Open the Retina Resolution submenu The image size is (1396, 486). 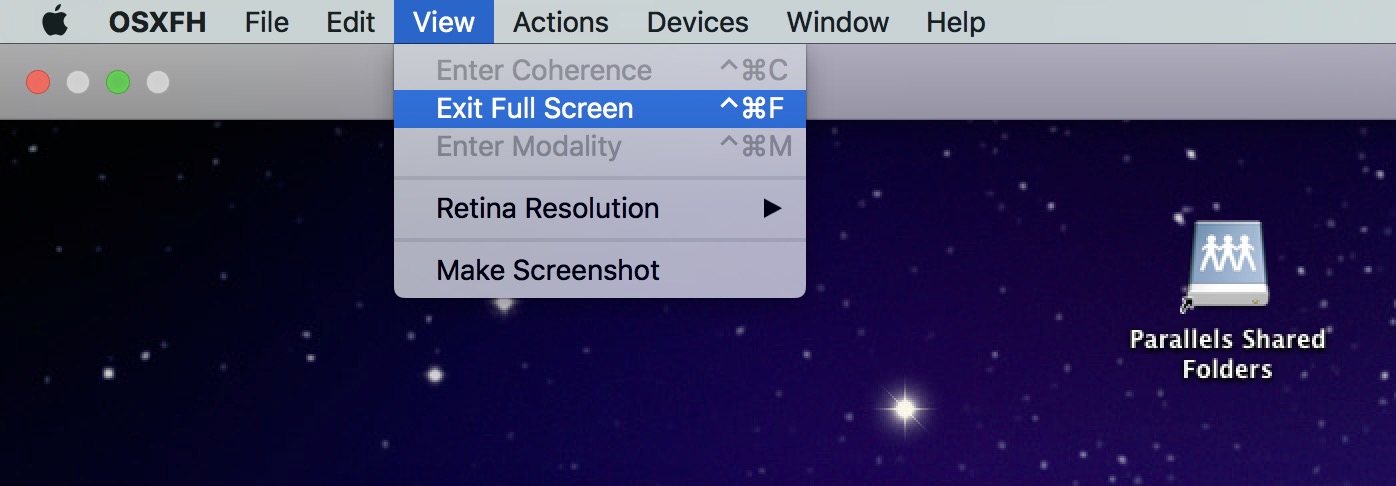600,209
